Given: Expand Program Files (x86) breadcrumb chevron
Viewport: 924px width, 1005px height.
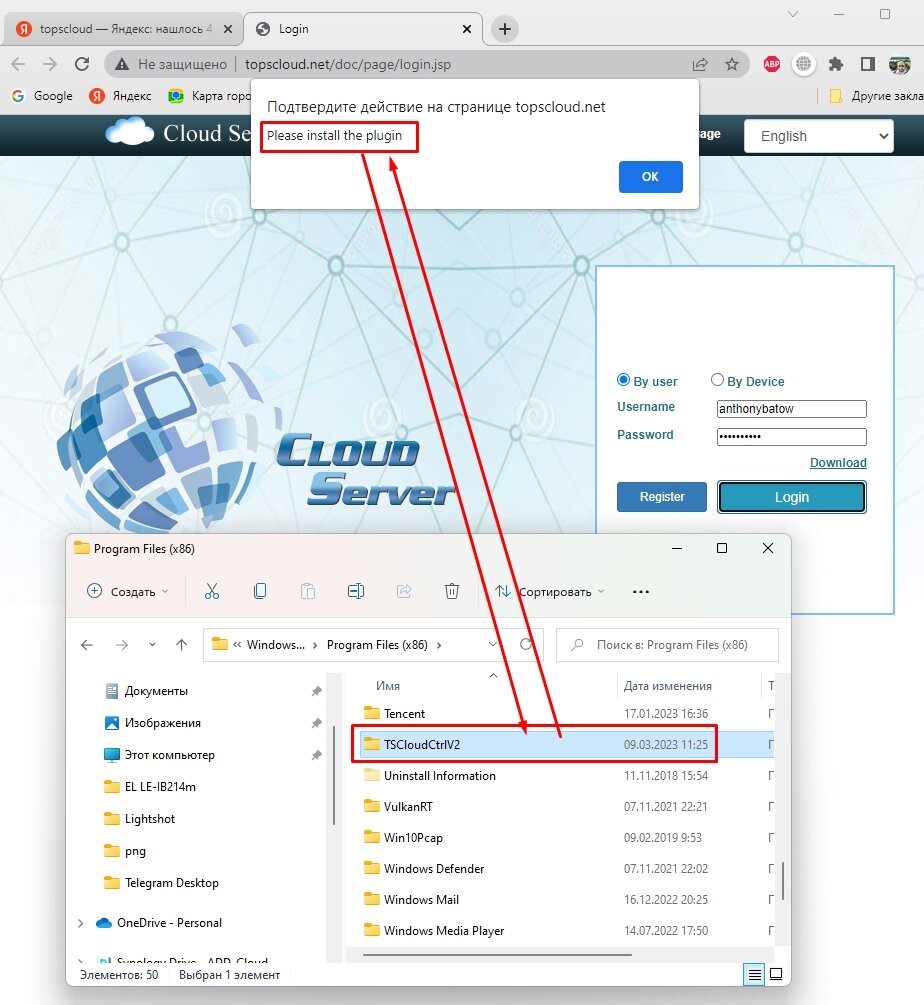Looking at the screenshot, I should (x=439, y=645).
